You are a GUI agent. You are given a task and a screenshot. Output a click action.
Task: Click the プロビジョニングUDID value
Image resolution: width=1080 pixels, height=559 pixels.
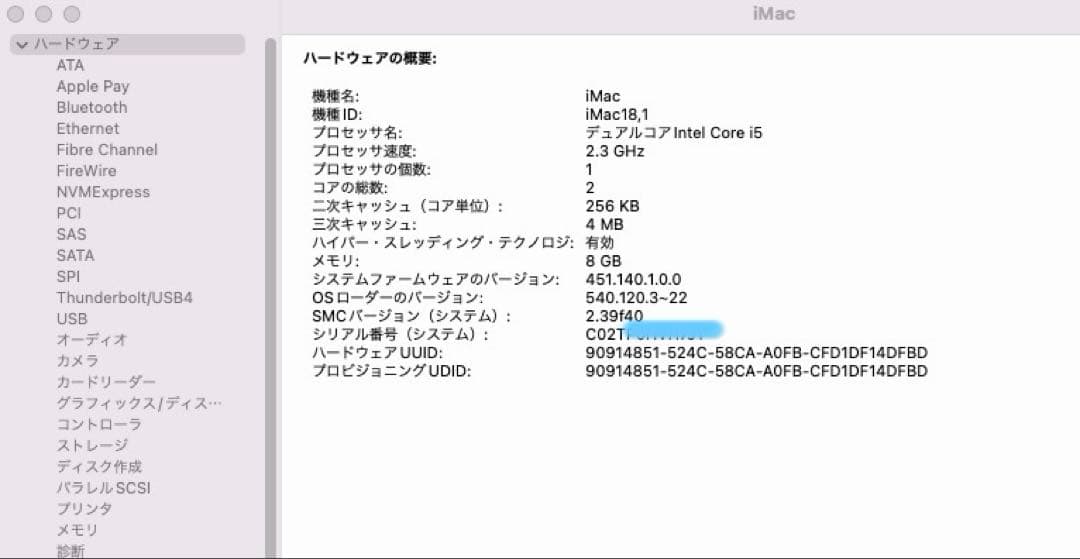[756, 371]
